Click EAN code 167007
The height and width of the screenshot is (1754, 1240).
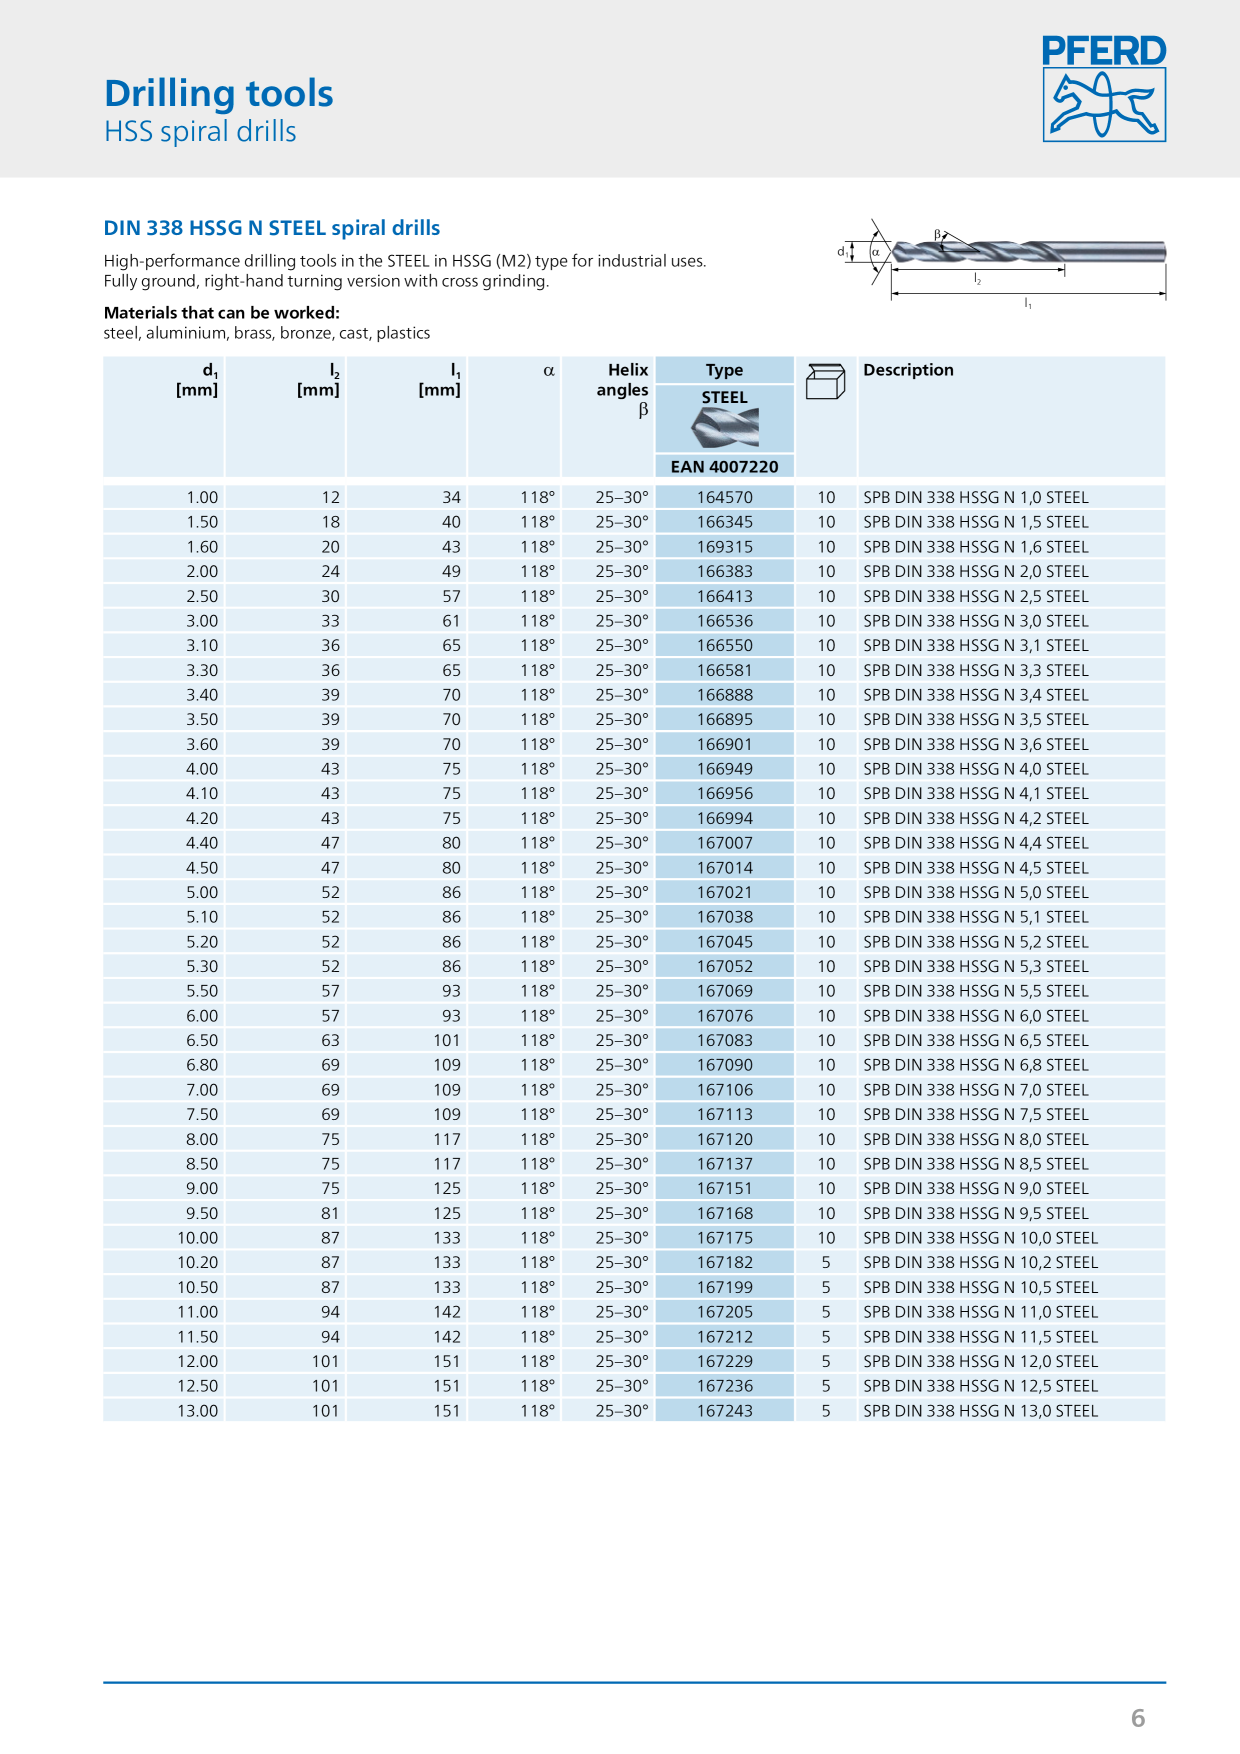tap(725, 843)
